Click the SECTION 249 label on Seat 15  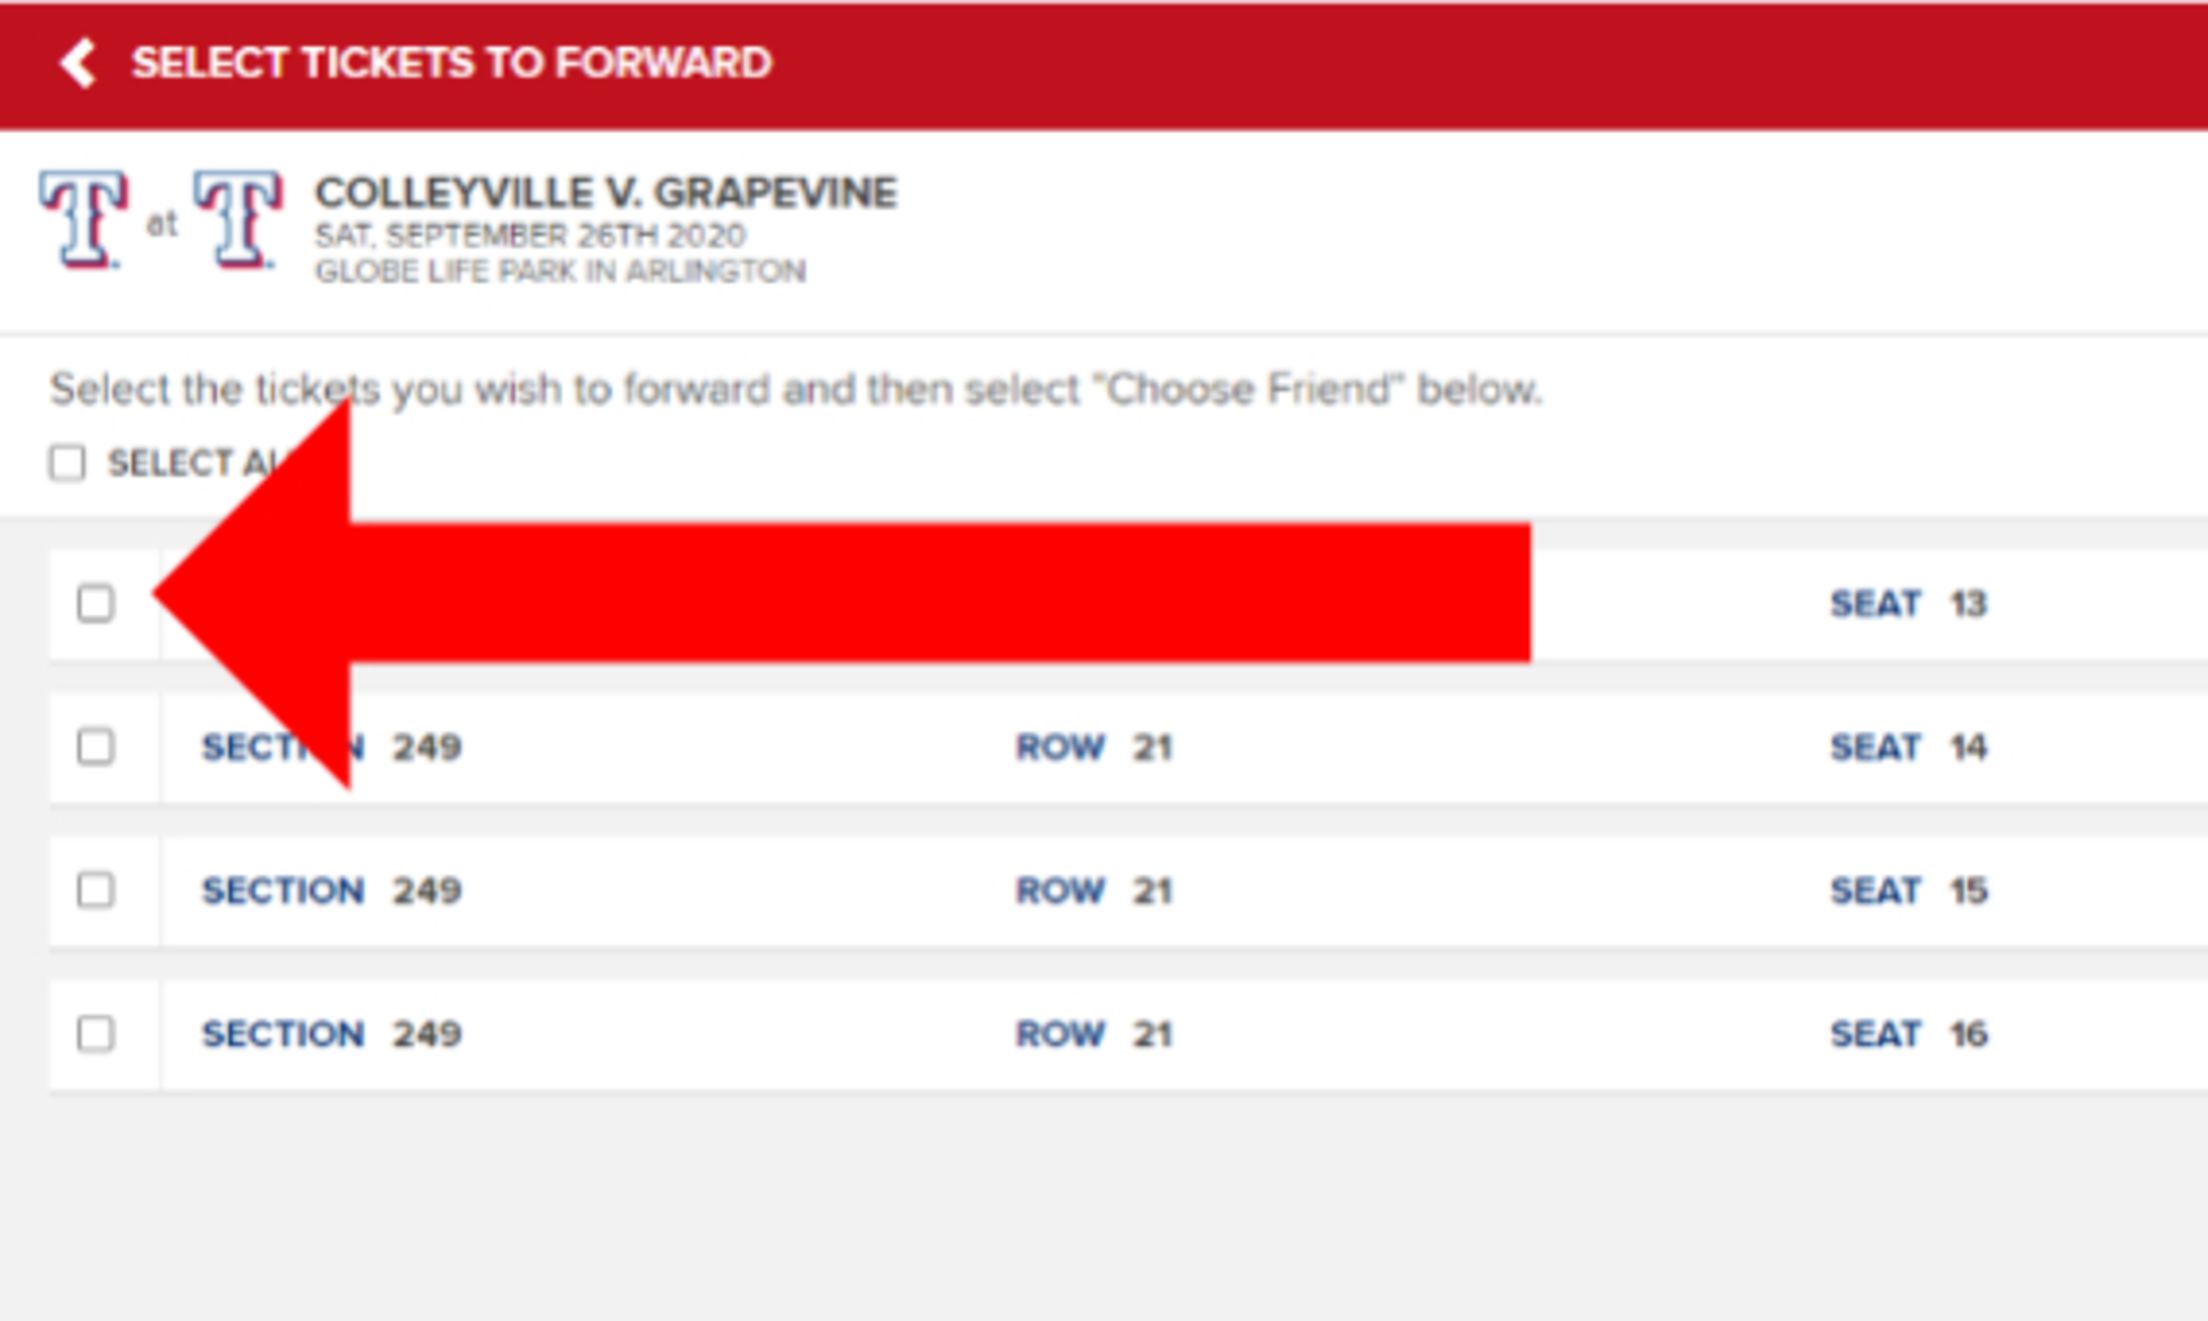(332, 890)
